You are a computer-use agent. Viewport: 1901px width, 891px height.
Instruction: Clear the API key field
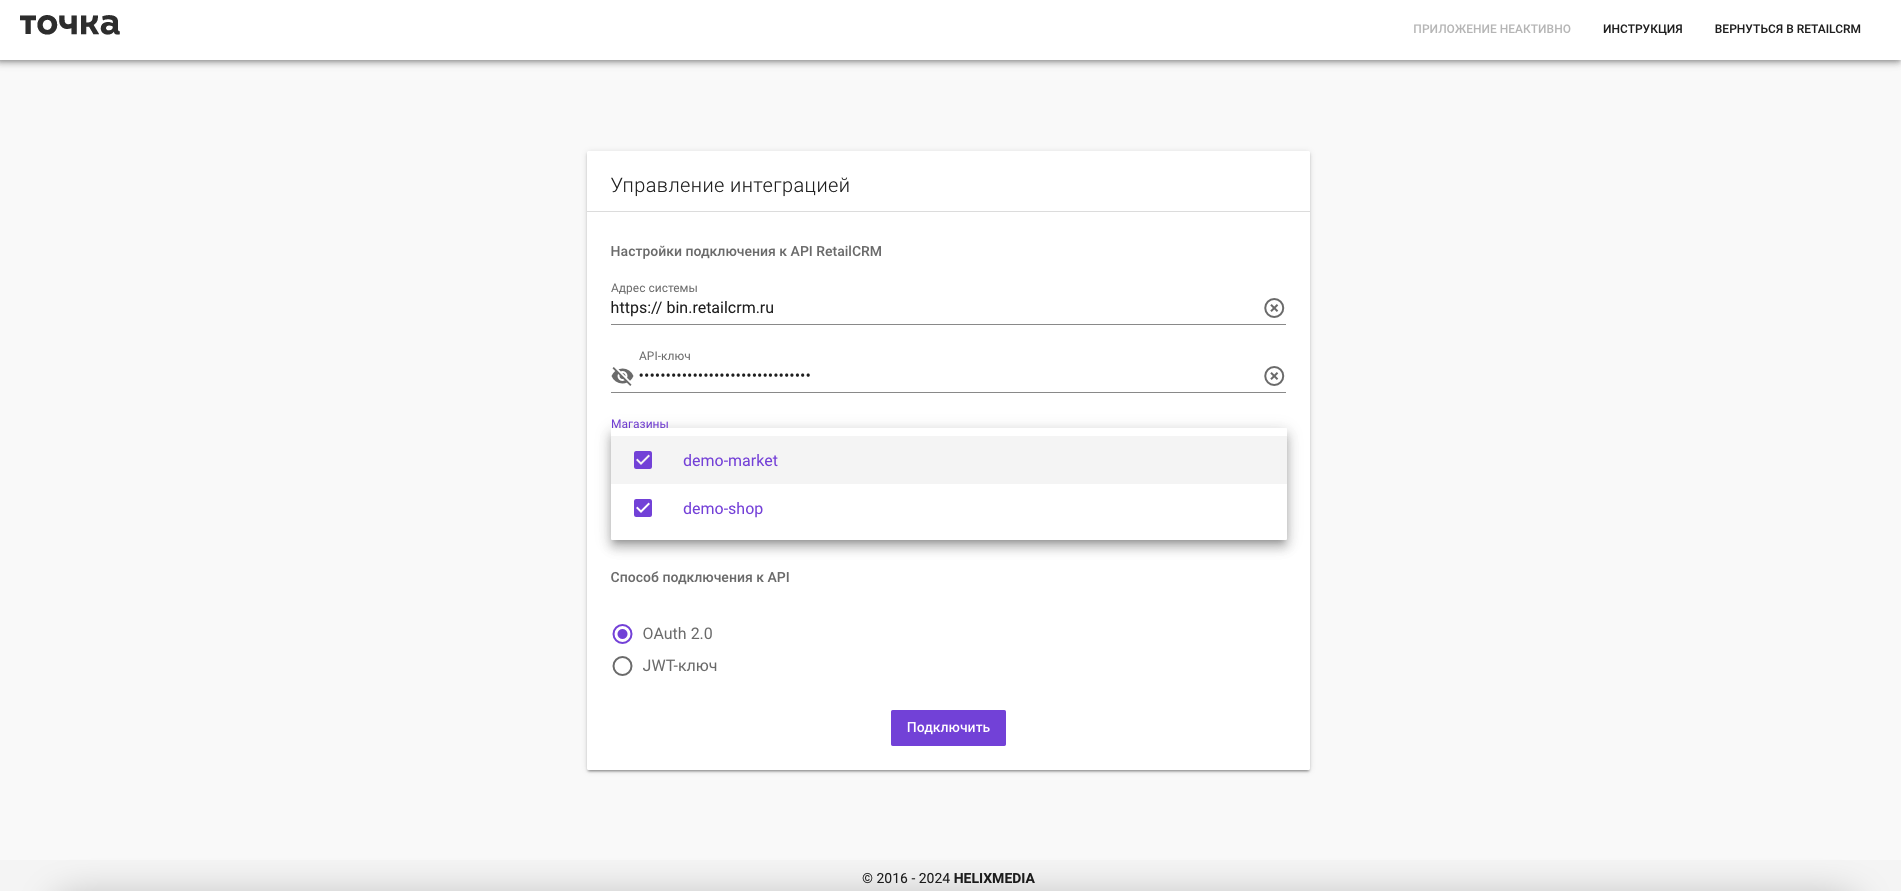pos(1273,376)
